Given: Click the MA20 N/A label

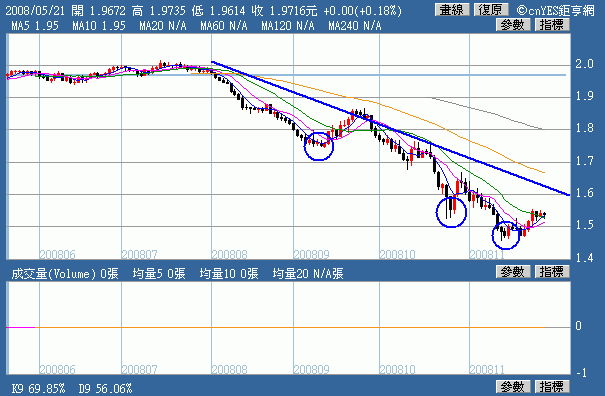Looking at the screenshot, I should pos(163,26).
